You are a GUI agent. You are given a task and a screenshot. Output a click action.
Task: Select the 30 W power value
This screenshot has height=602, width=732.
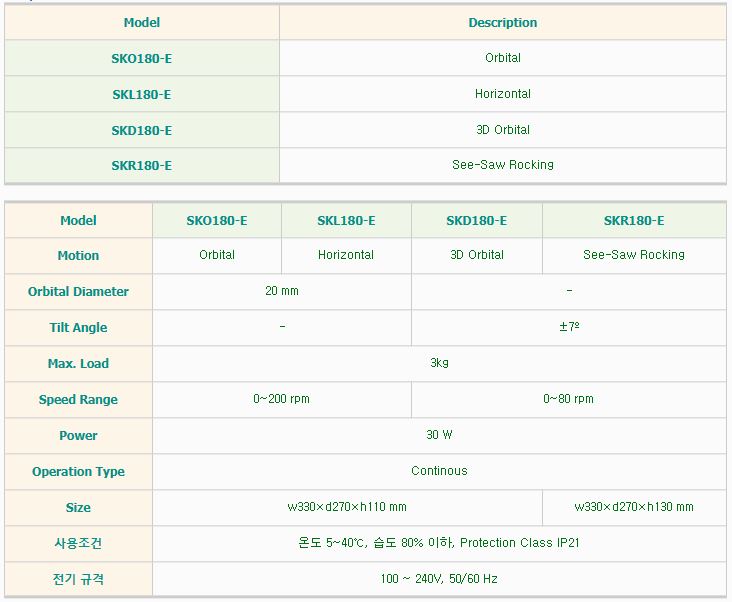tap(439, 435)
